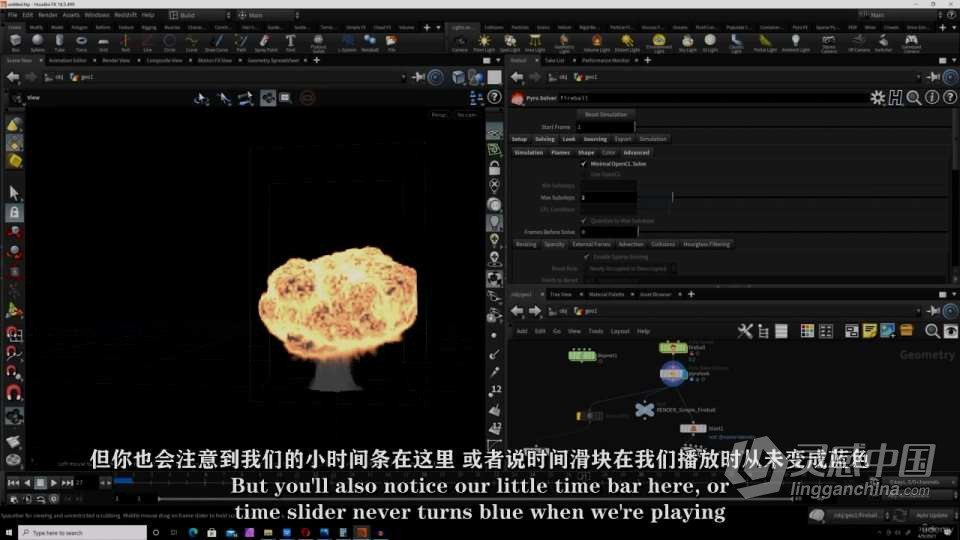This screenshot has height=540, width=960.
Task: Click Max Substeps input field
Action: [607, 198]
